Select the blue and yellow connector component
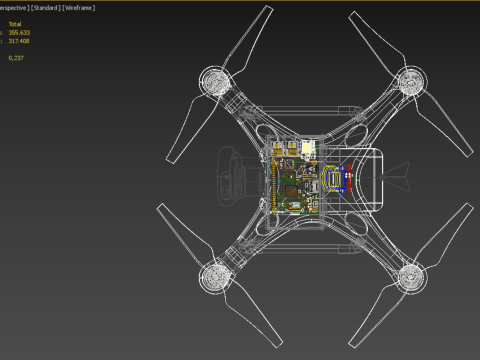 tap(335, 179)
